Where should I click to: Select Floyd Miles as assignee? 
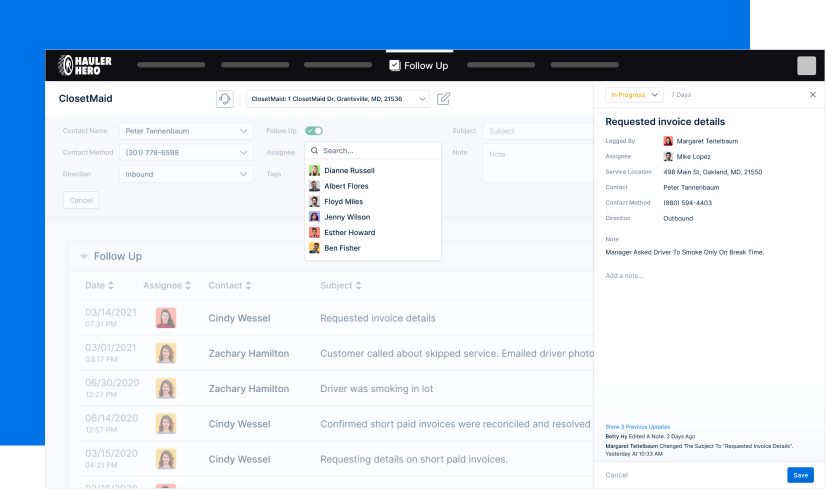pyautogui.click(x=373, y=201)
